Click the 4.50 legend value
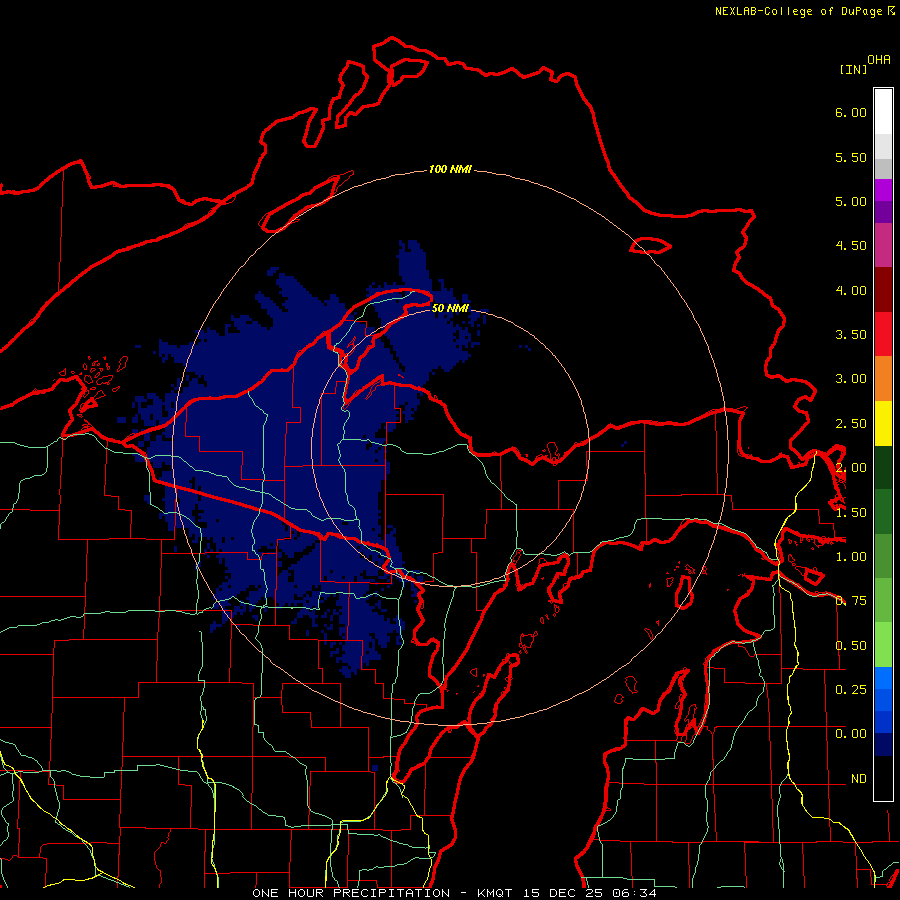The image size is (900, 900). (851, 246)
